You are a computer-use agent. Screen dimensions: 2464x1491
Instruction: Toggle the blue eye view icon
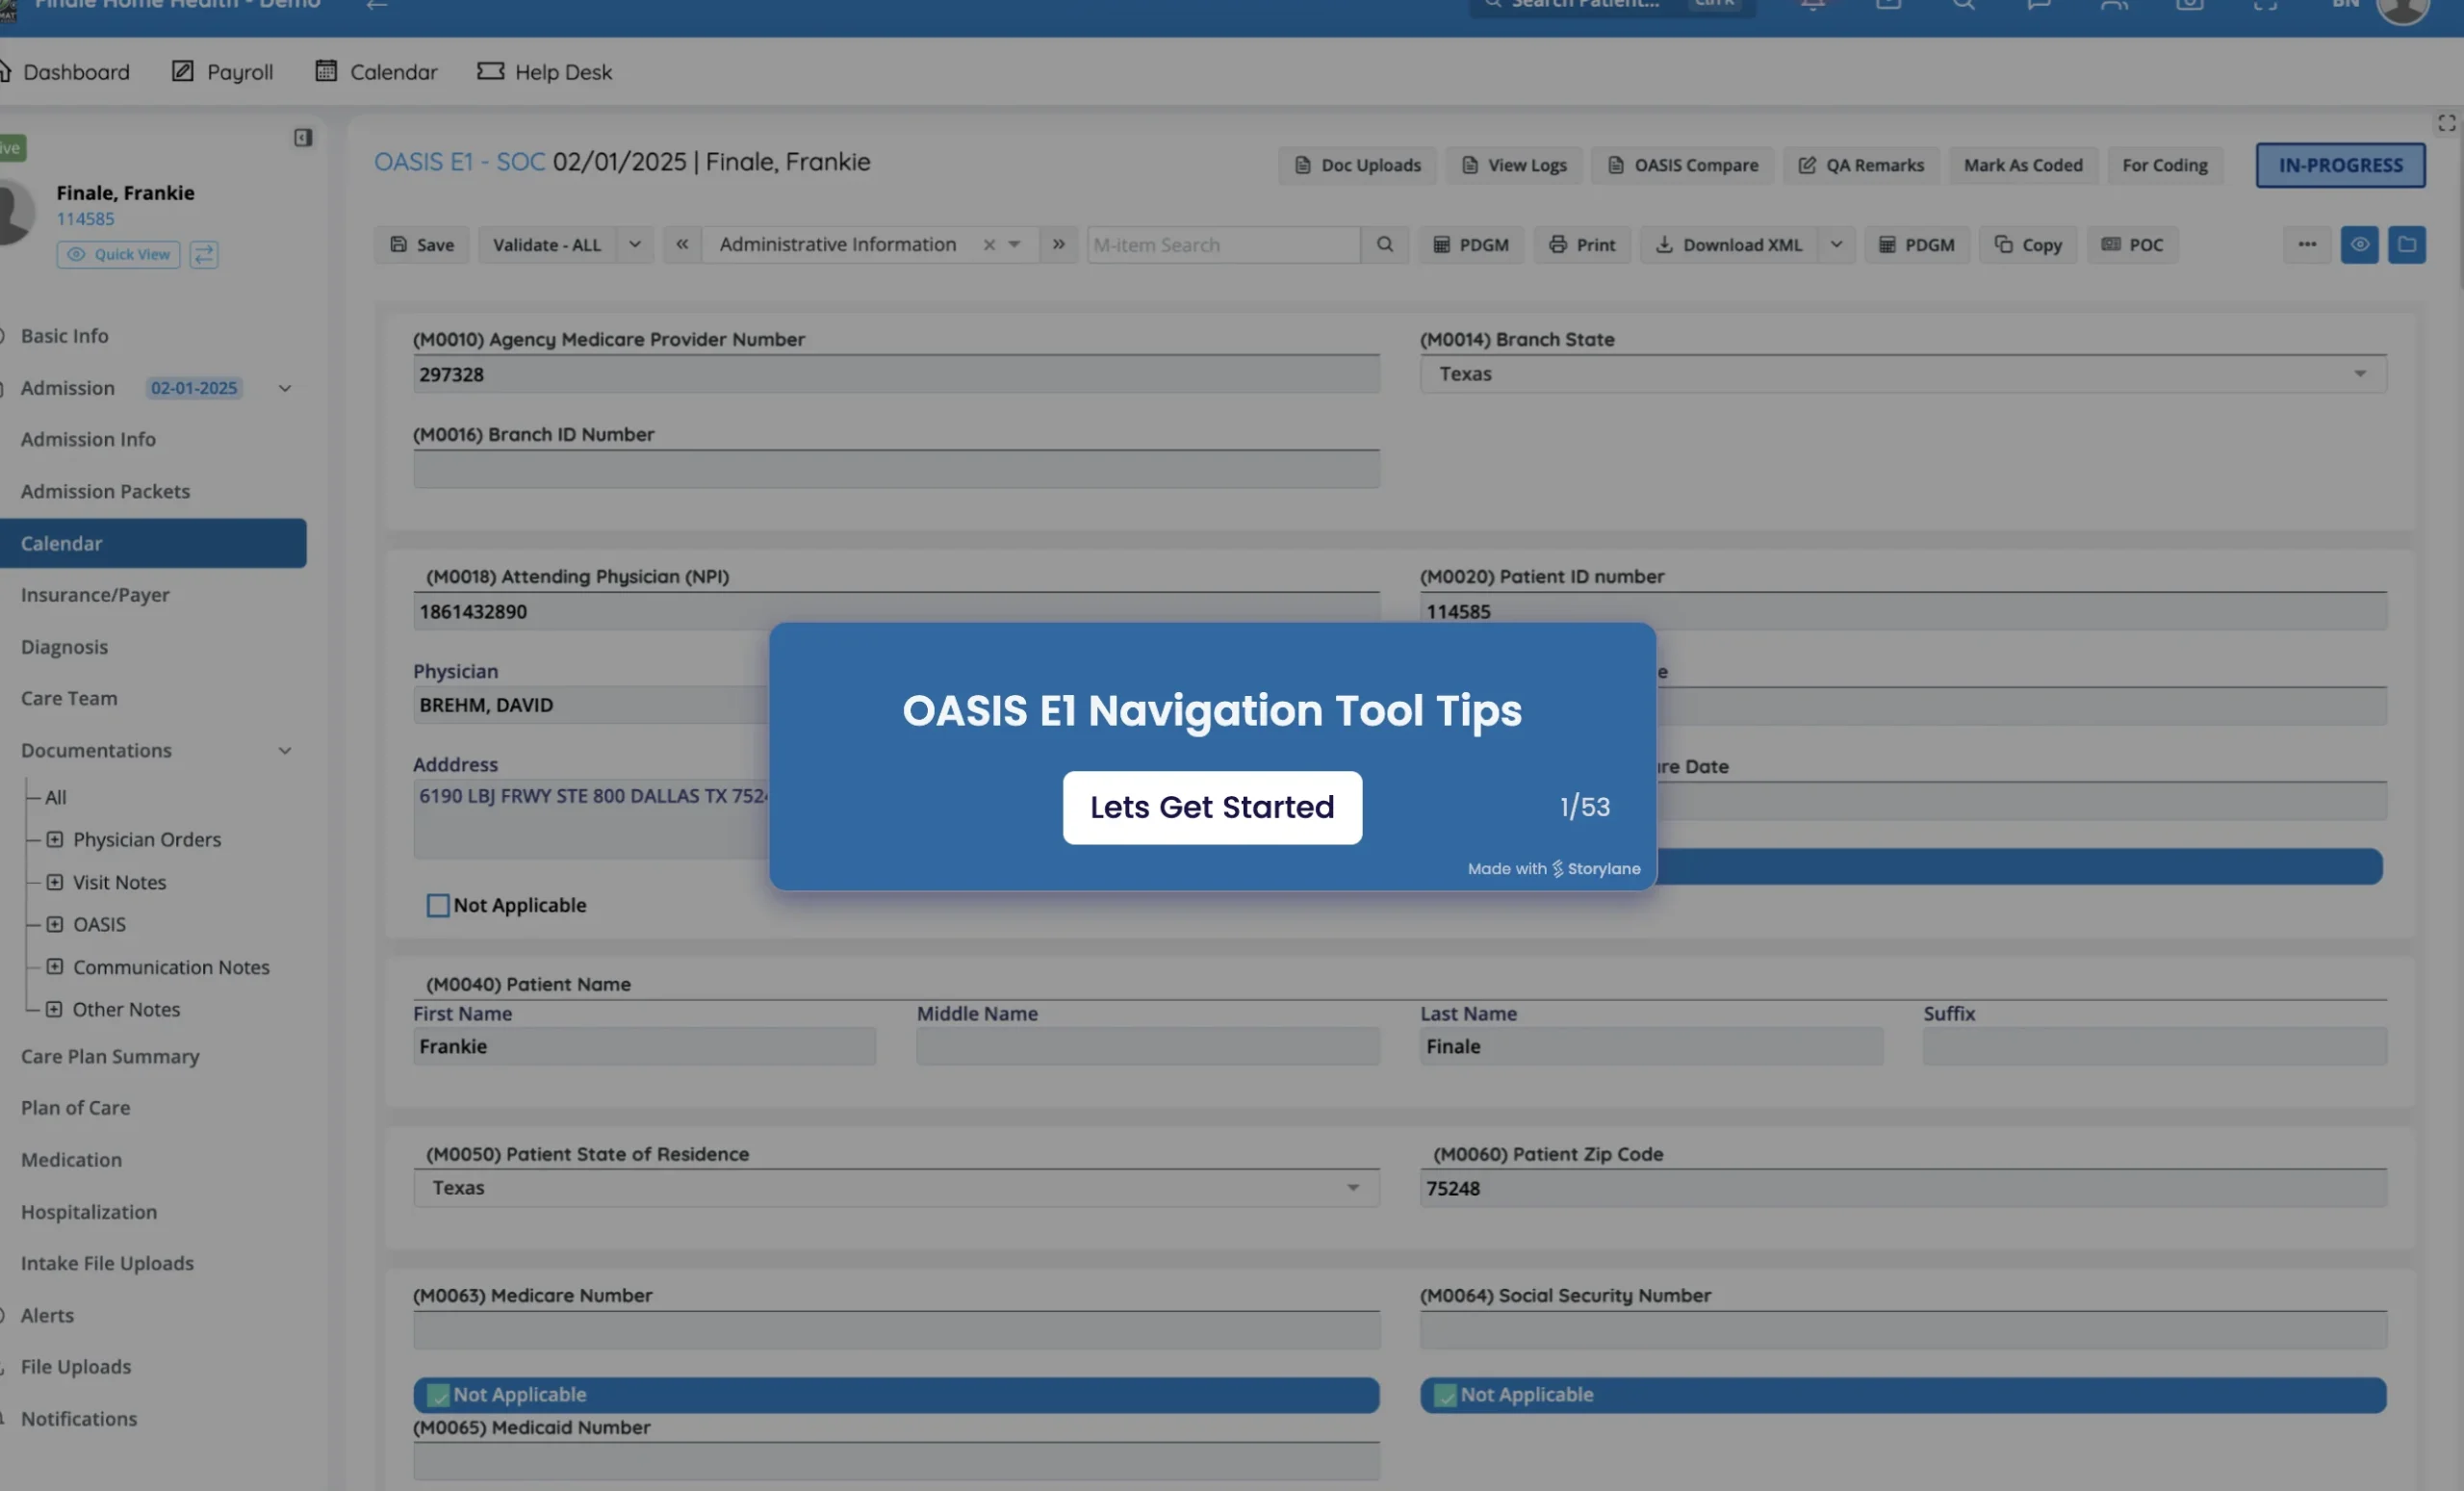[2359, 244]
